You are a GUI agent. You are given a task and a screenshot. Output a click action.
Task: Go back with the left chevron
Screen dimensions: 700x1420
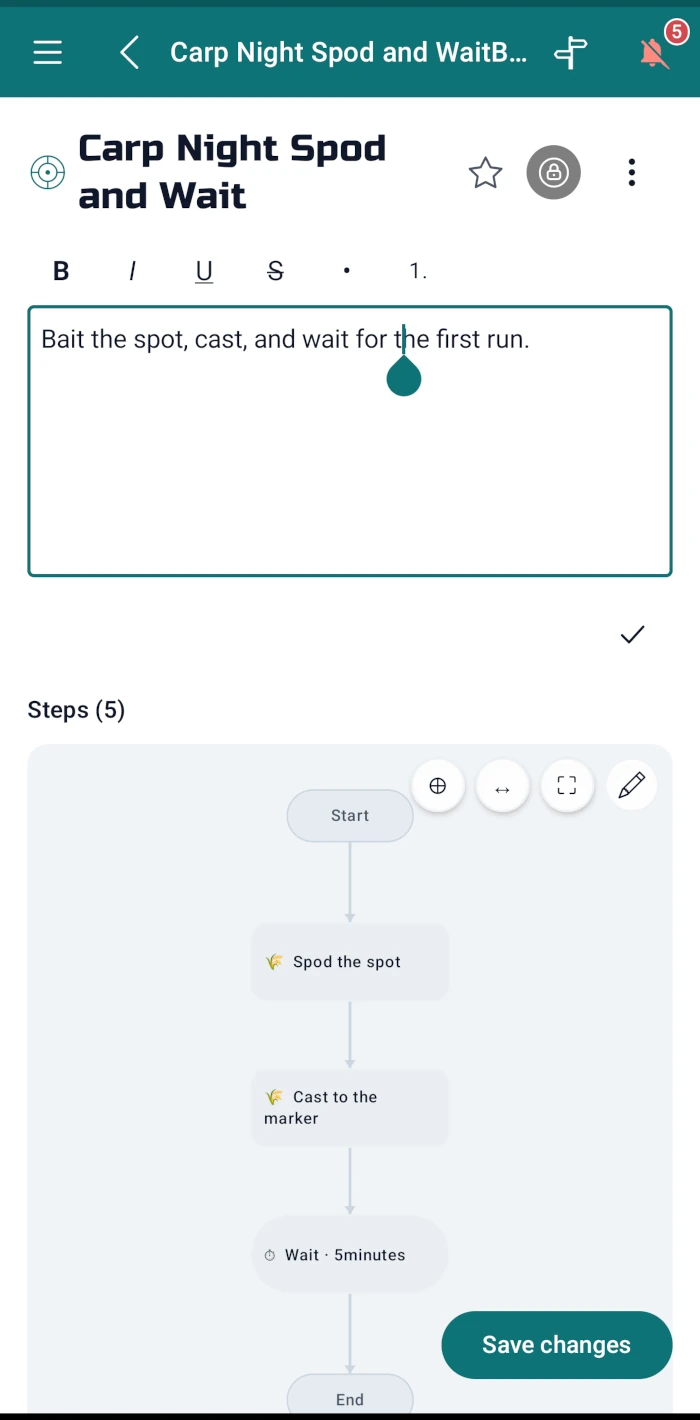(x=129, y=52)
